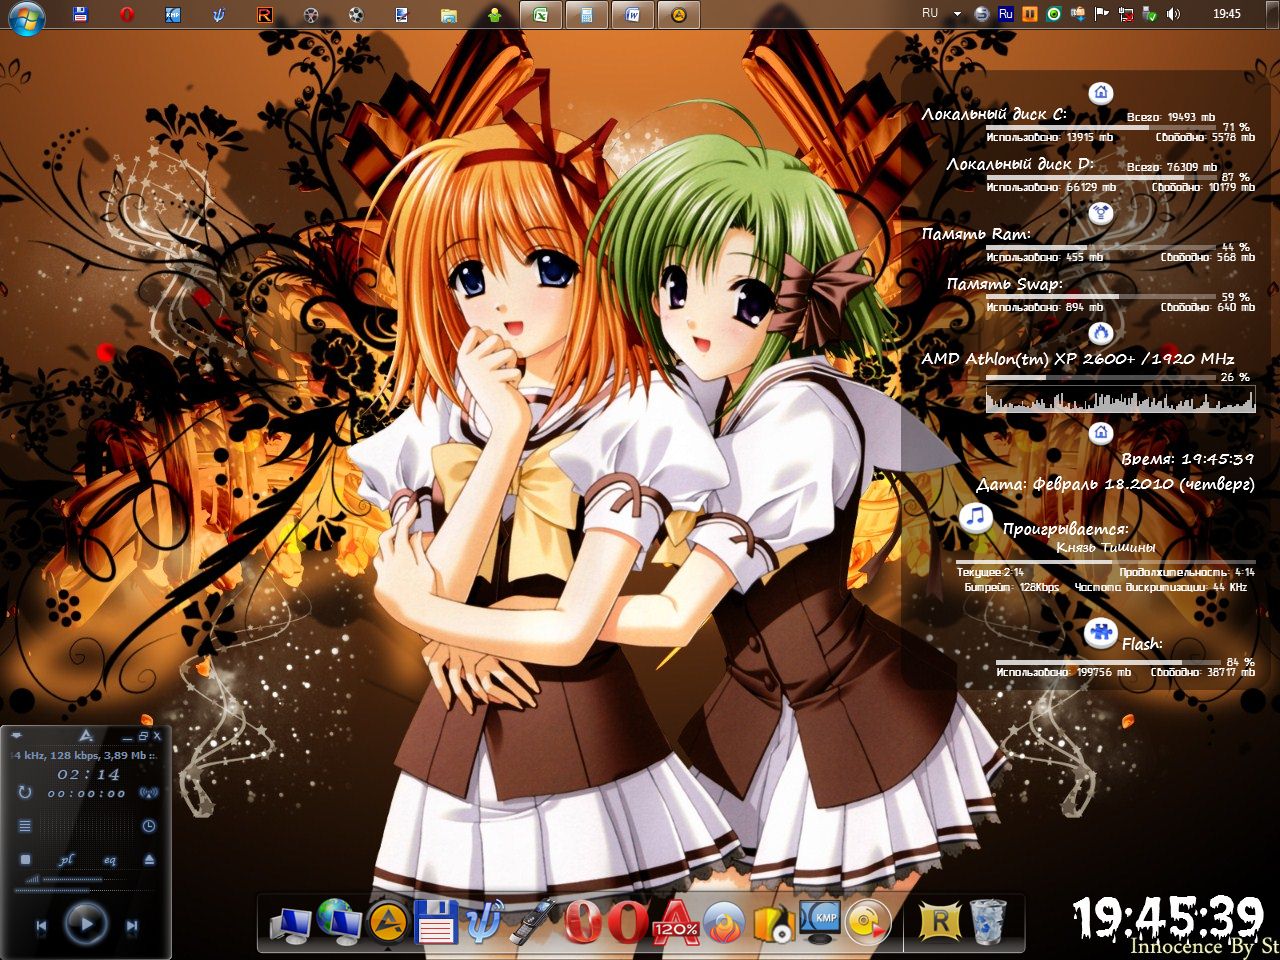Image resolution: width=1280 pixels, height=960 pixels.
Task: Toggle AIMP playlist with pl button
Action: pyautogui.click(x=66, y=859)
